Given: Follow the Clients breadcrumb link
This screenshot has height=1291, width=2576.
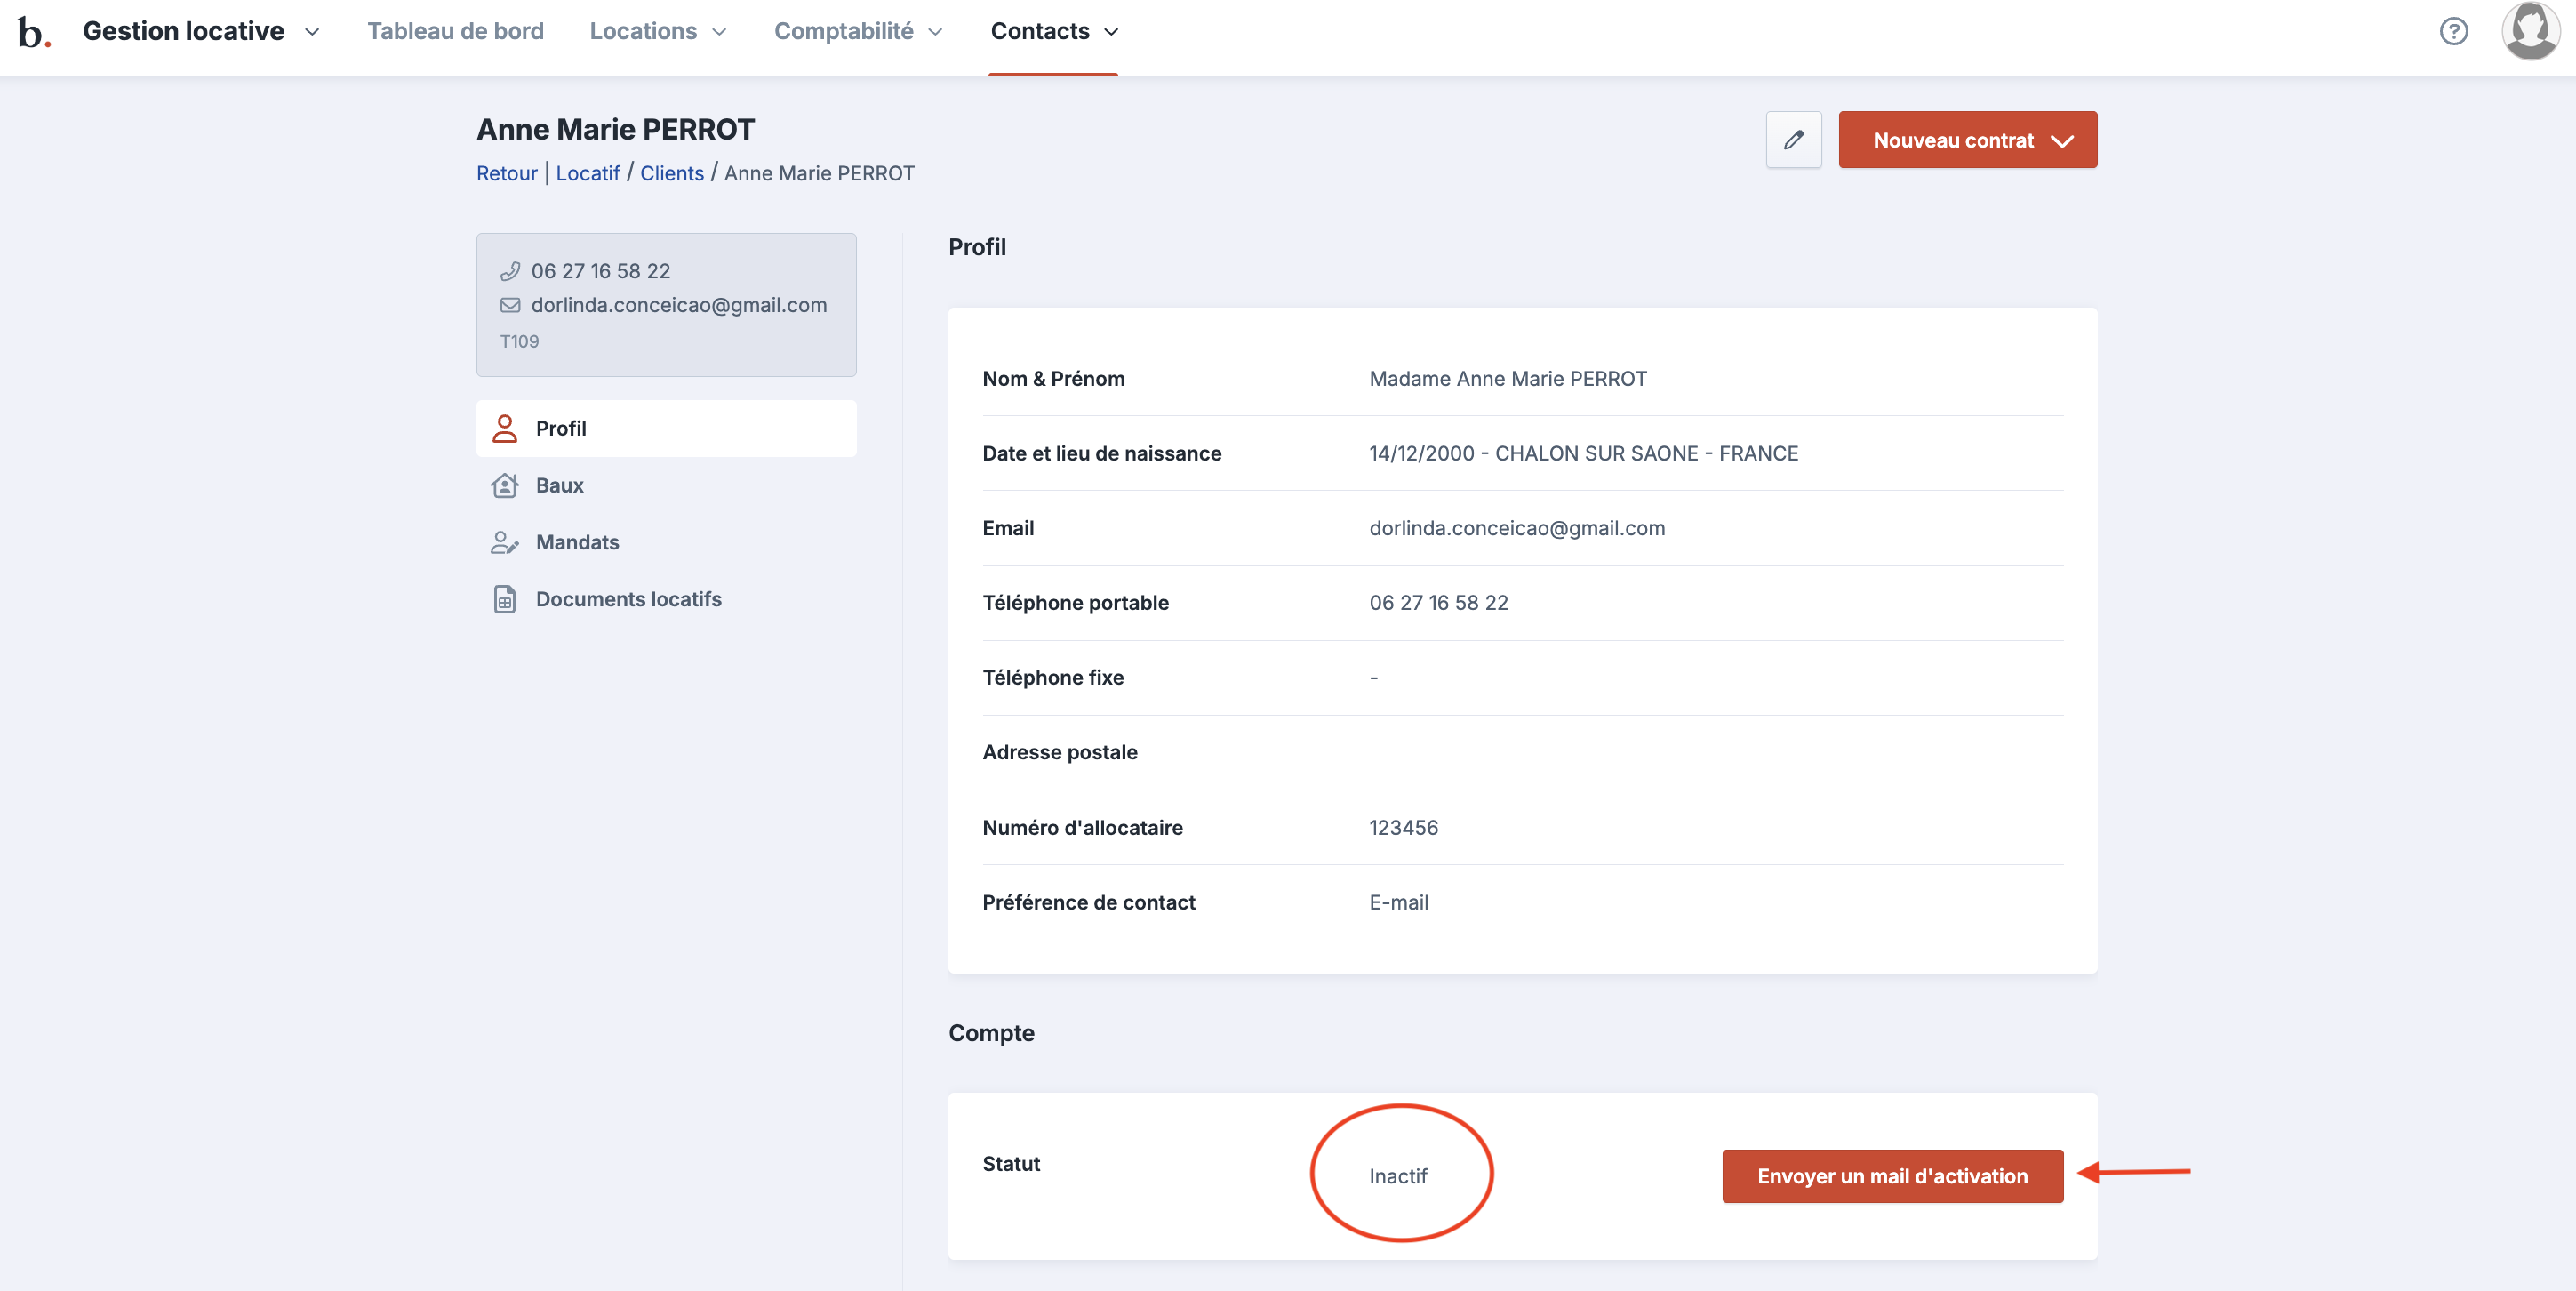Looking at the screenshot, I should [x=671, y=174].
